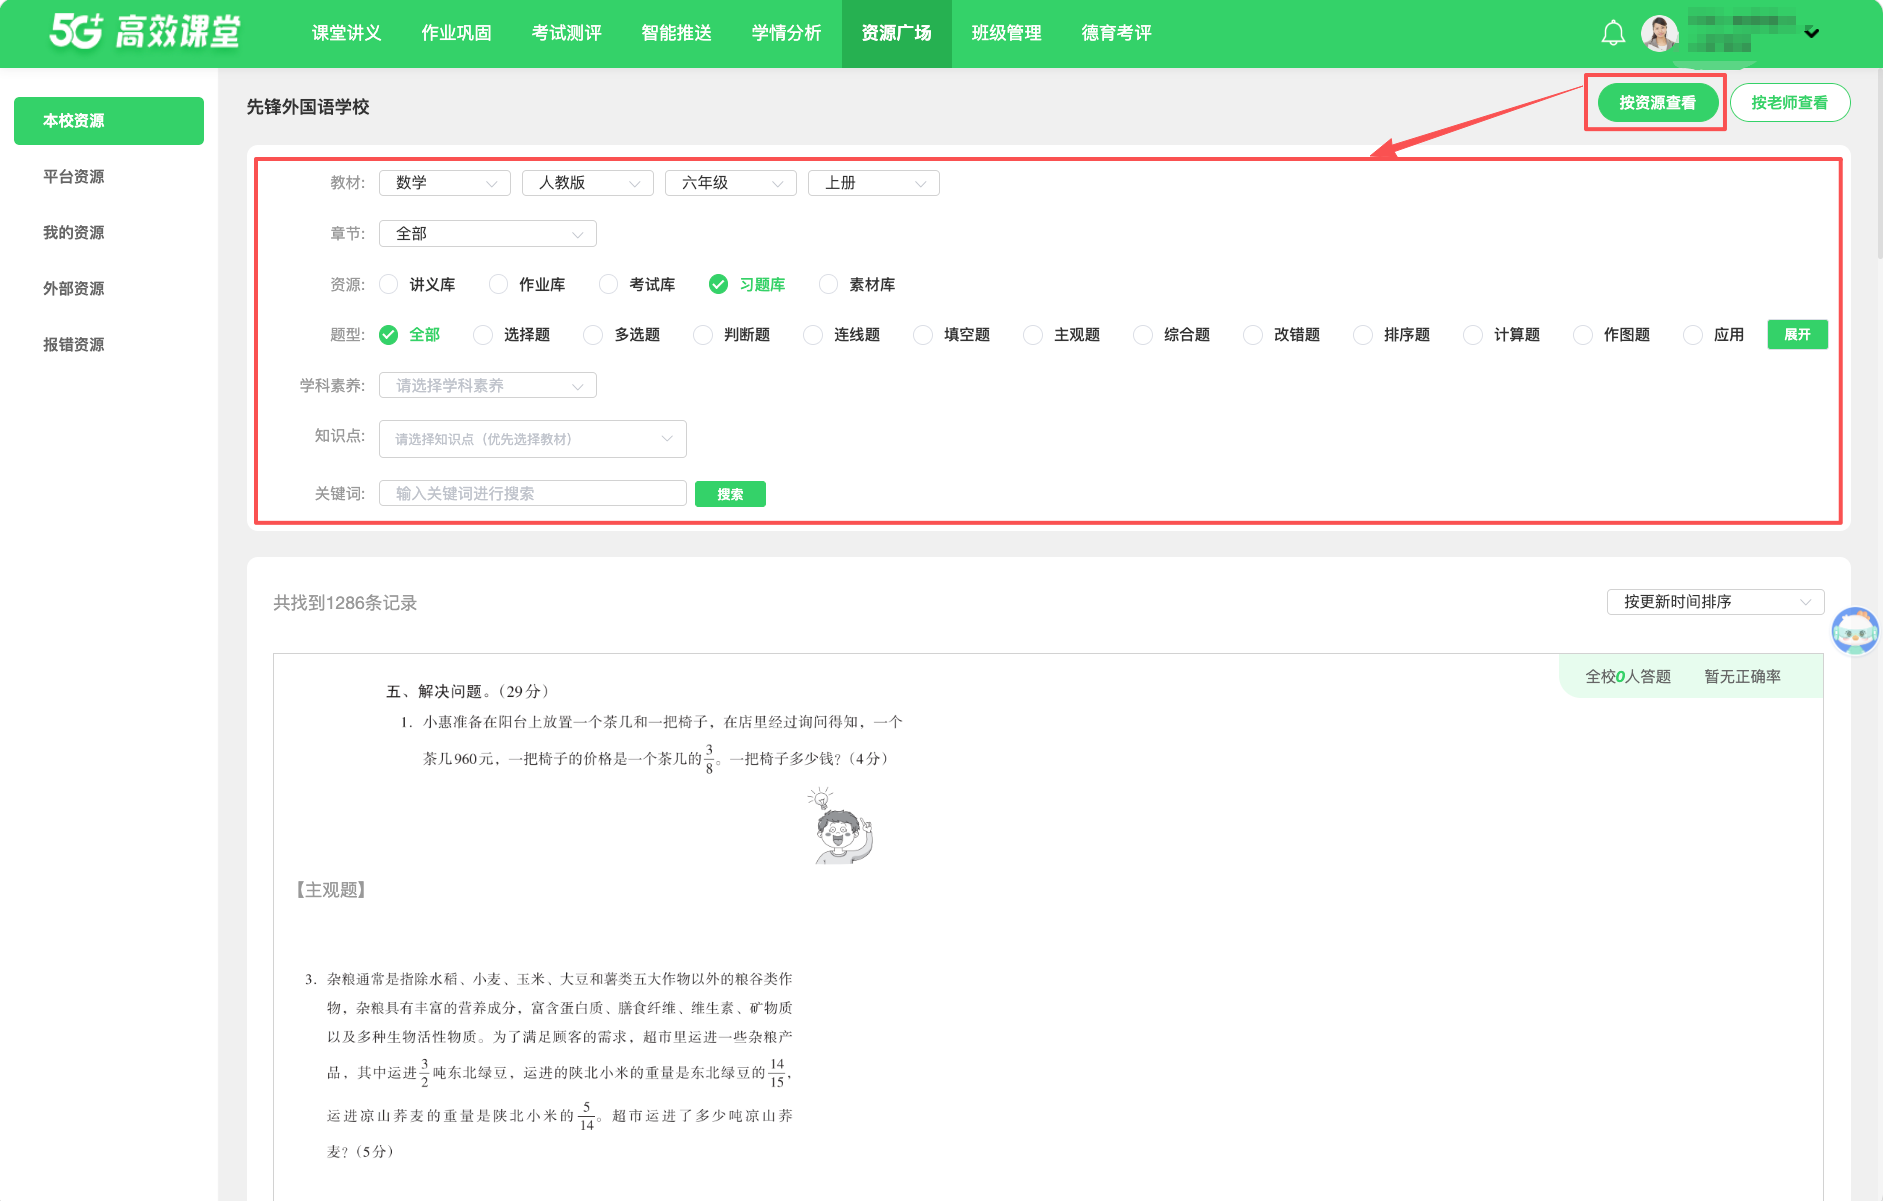The width and height of the screenshot is (1883, 1201).
Task: Open the 智能推送 nav tab
Action: point(677,33)
